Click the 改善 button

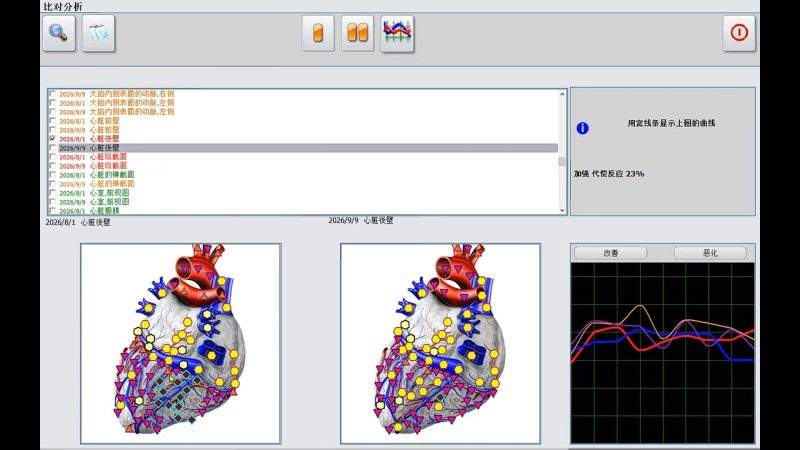click(x=611, y=253)
